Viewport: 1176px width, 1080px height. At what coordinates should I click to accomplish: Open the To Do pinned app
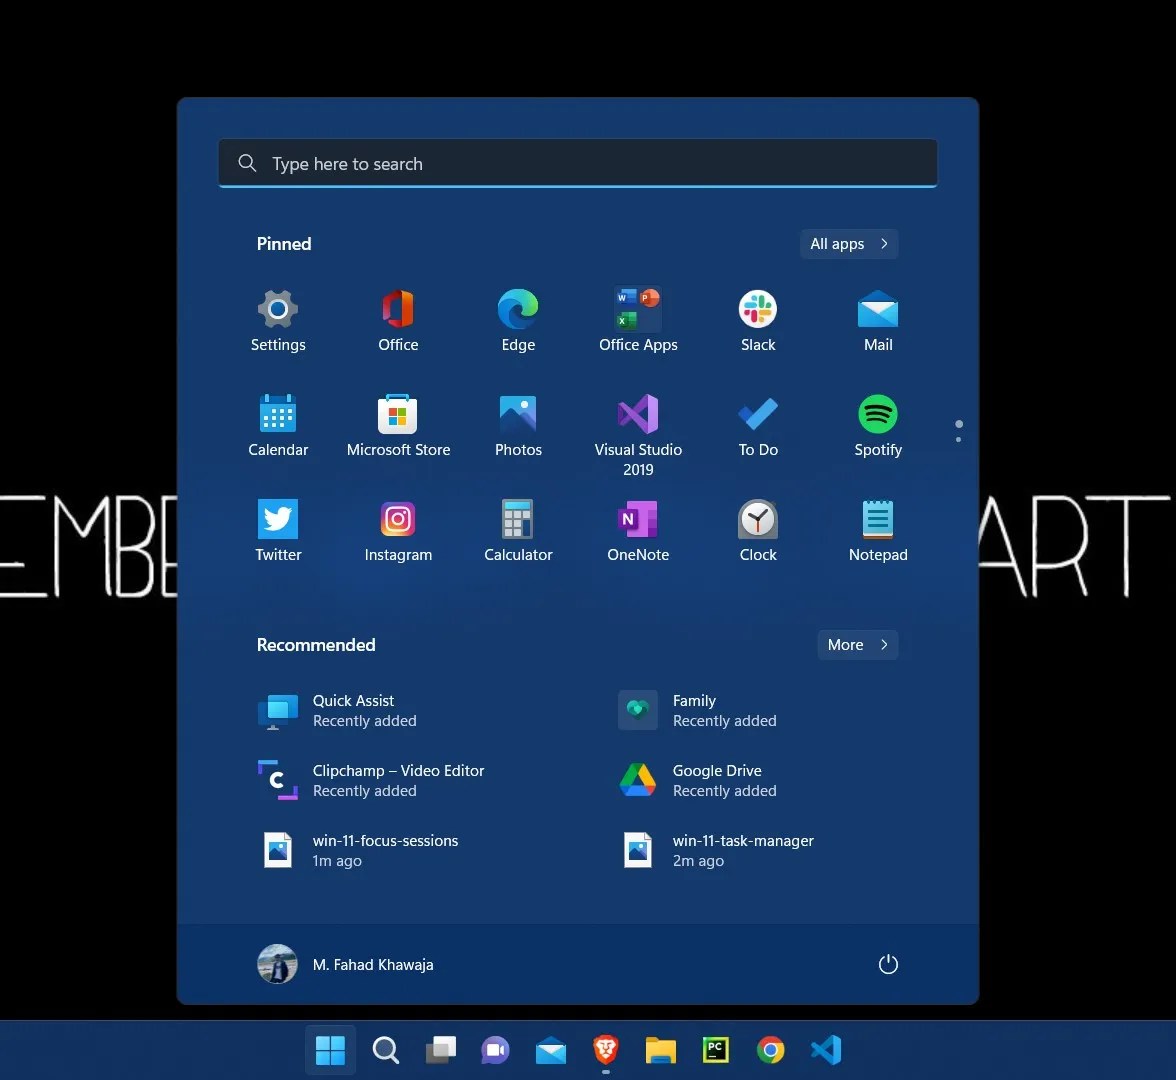coord(758,425)
